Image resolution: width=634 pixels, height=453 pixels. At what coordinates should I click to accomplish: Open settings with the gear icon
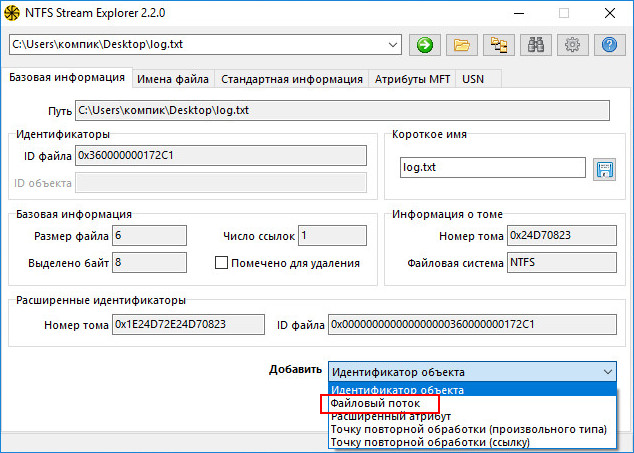coord(573,44)
